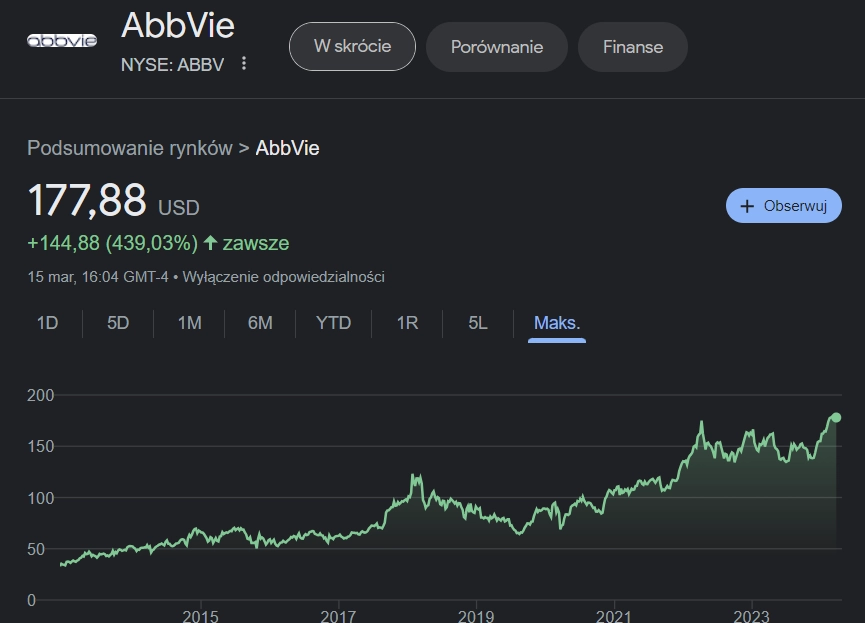865x623 pixels.
Task: Select the 5D time range
Action: (118, 323)
